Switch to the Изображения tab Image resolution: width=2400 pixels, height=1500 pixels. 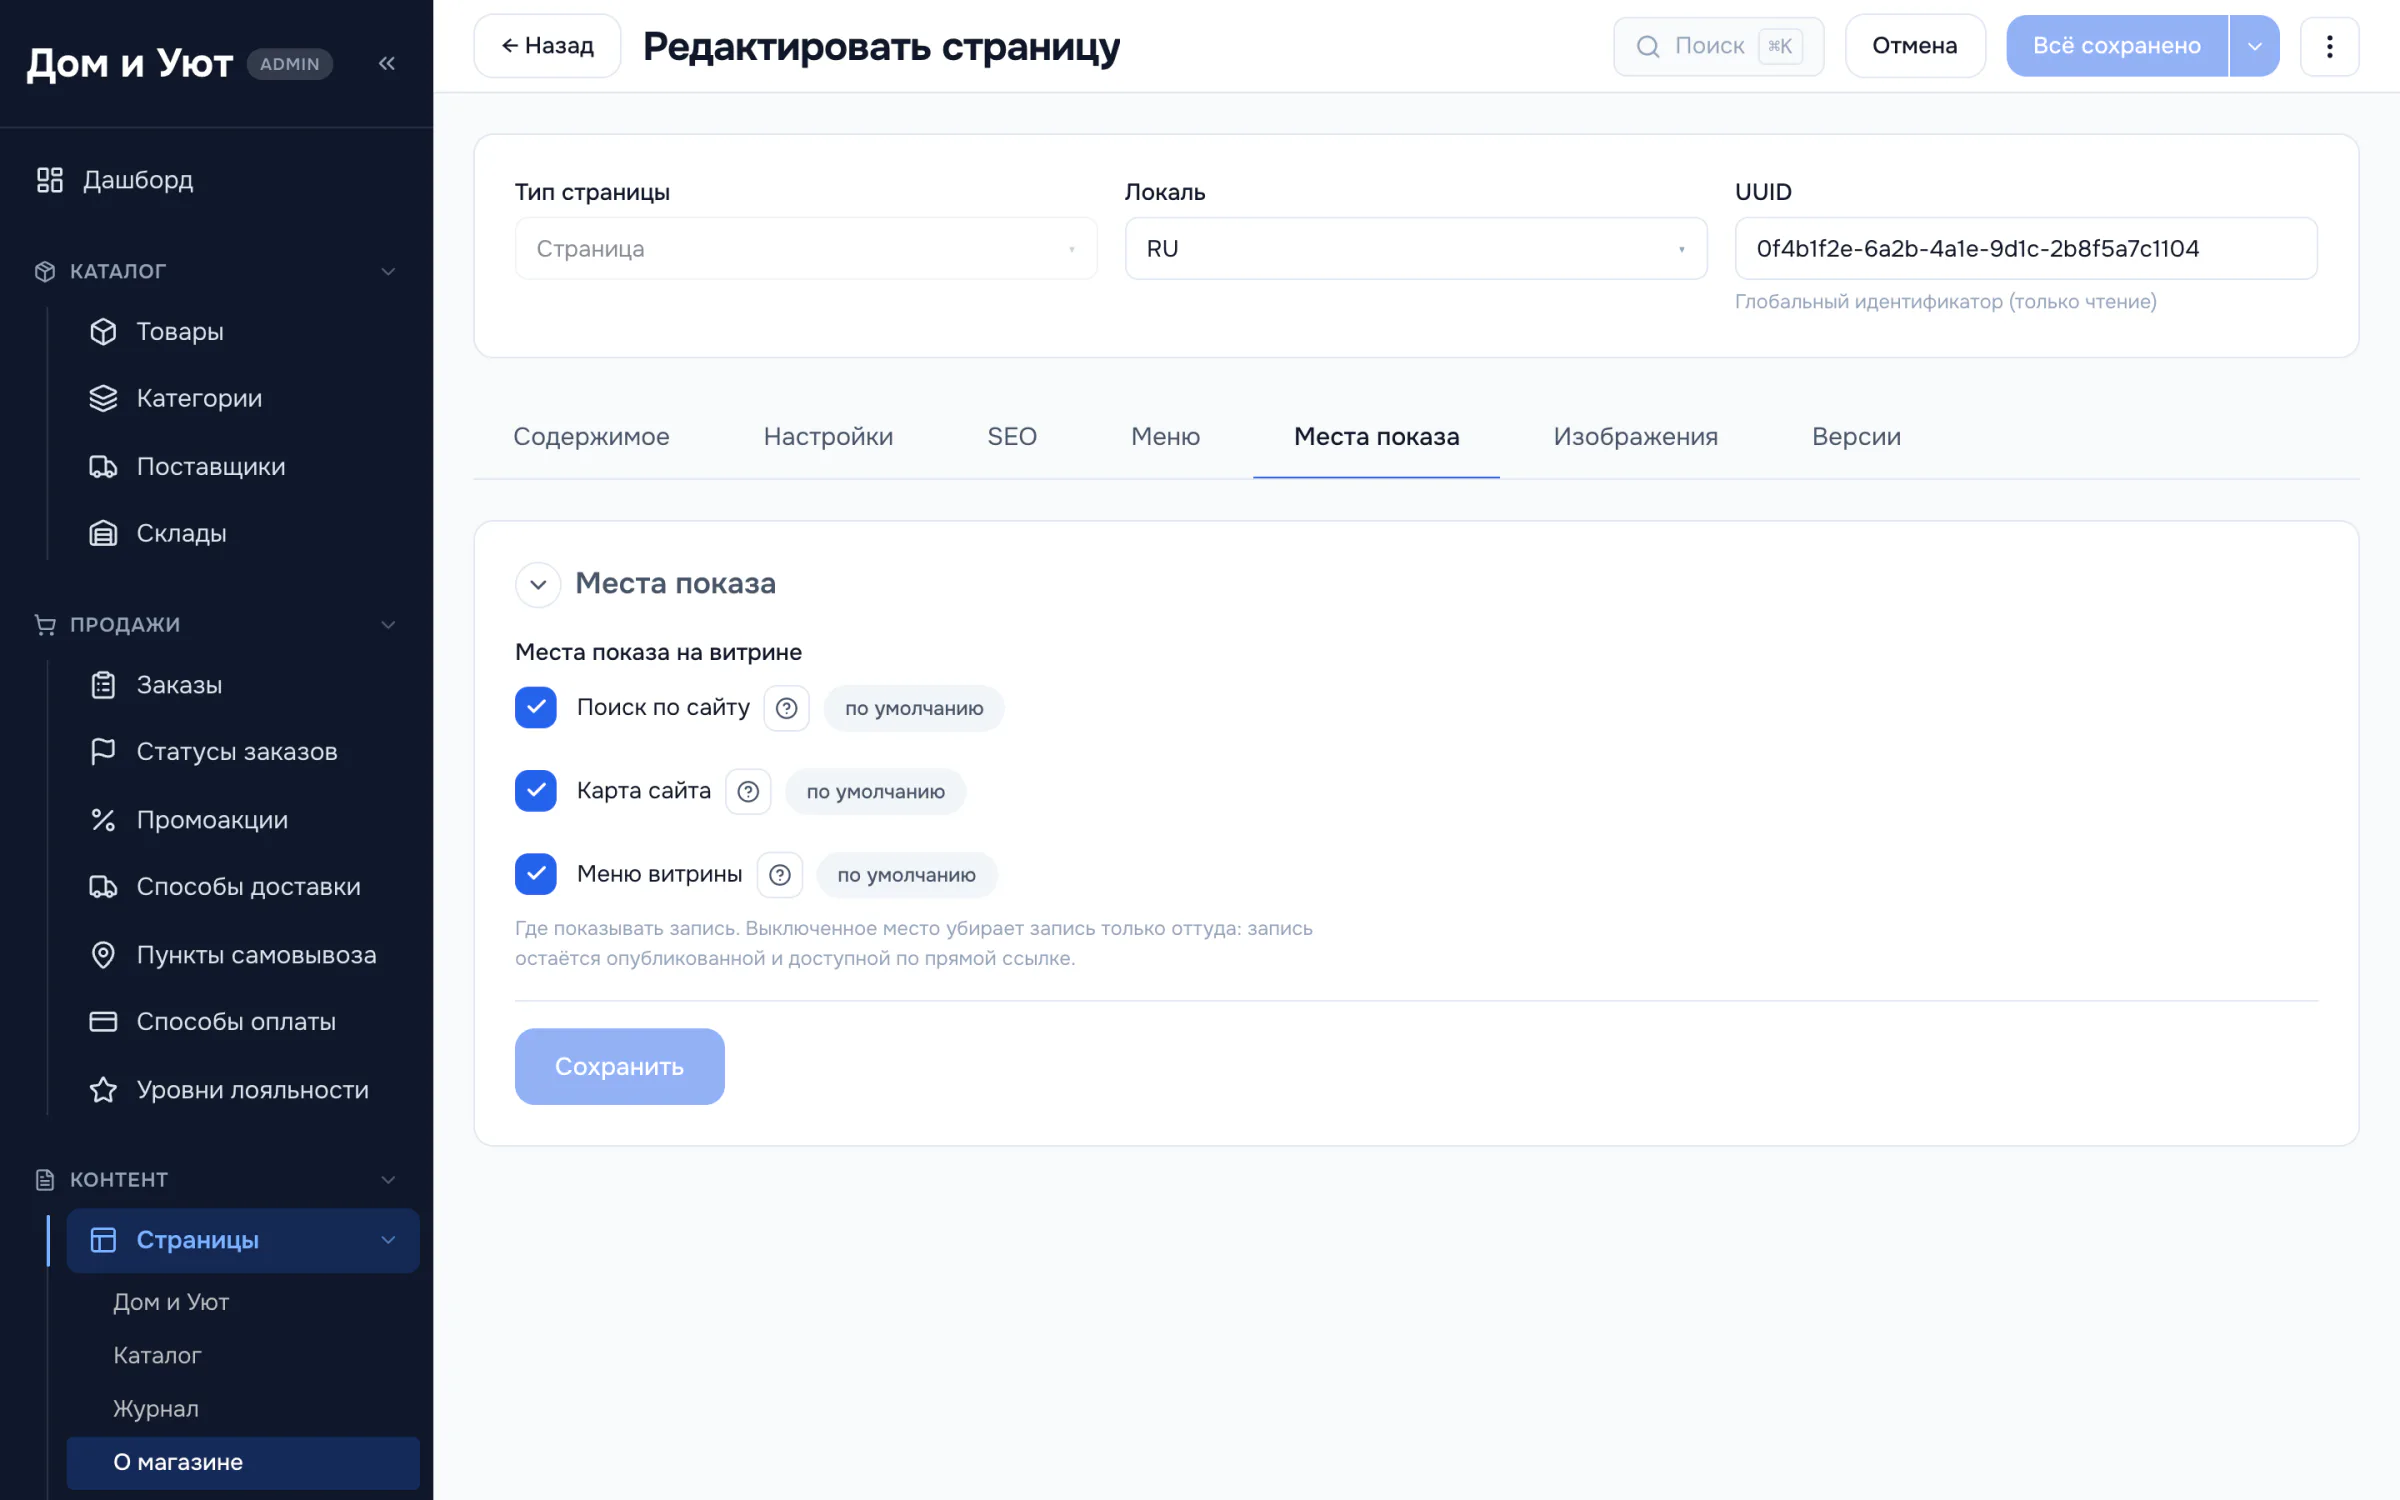coord(1635,437)
